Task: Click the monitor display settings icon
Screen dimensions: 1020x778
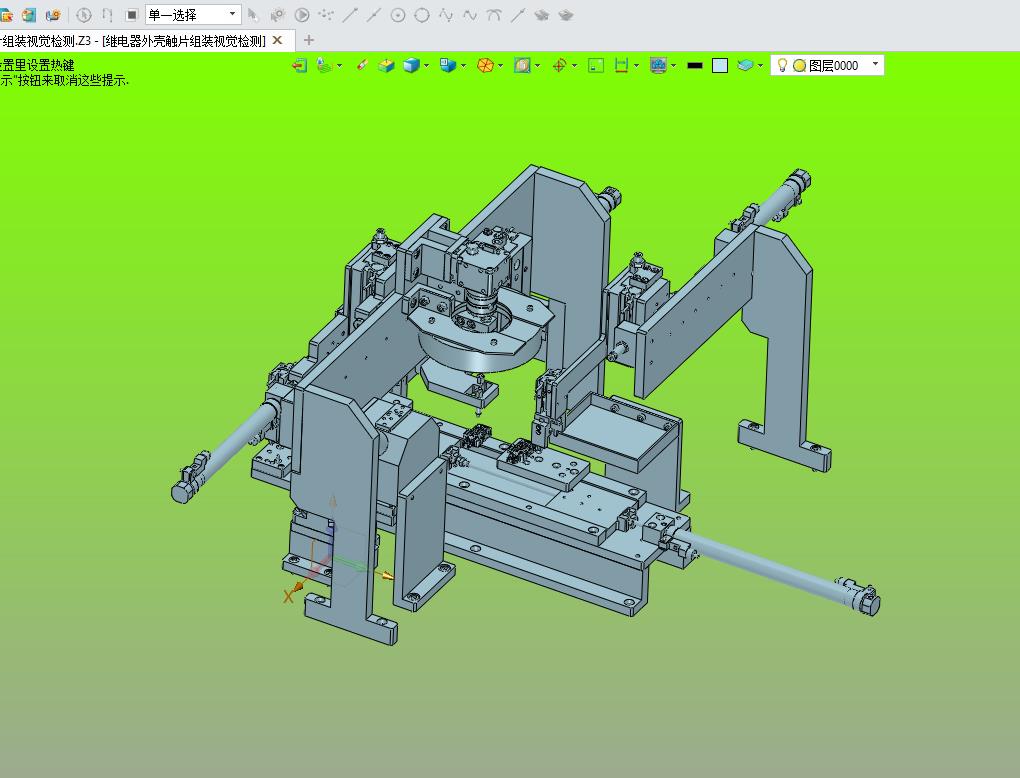Action: pyautogui.click(x=658, y=65)
